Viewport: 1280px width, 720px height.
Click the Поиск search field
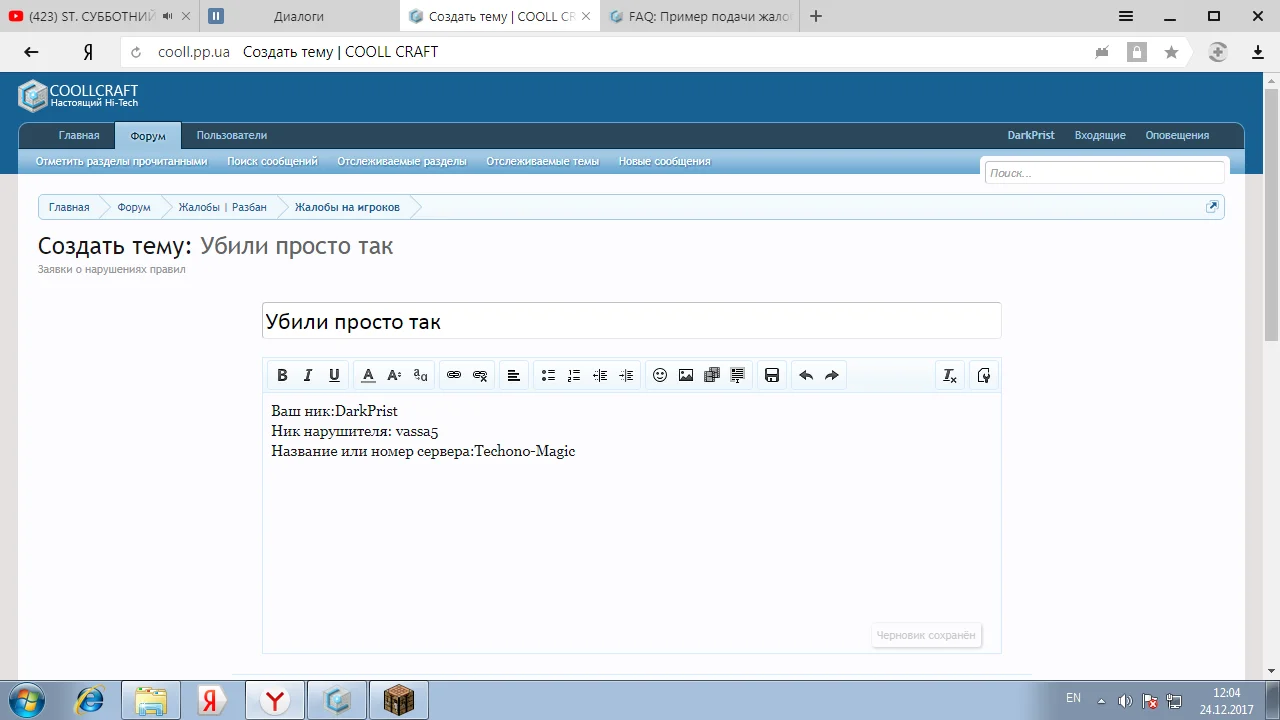1104,173
